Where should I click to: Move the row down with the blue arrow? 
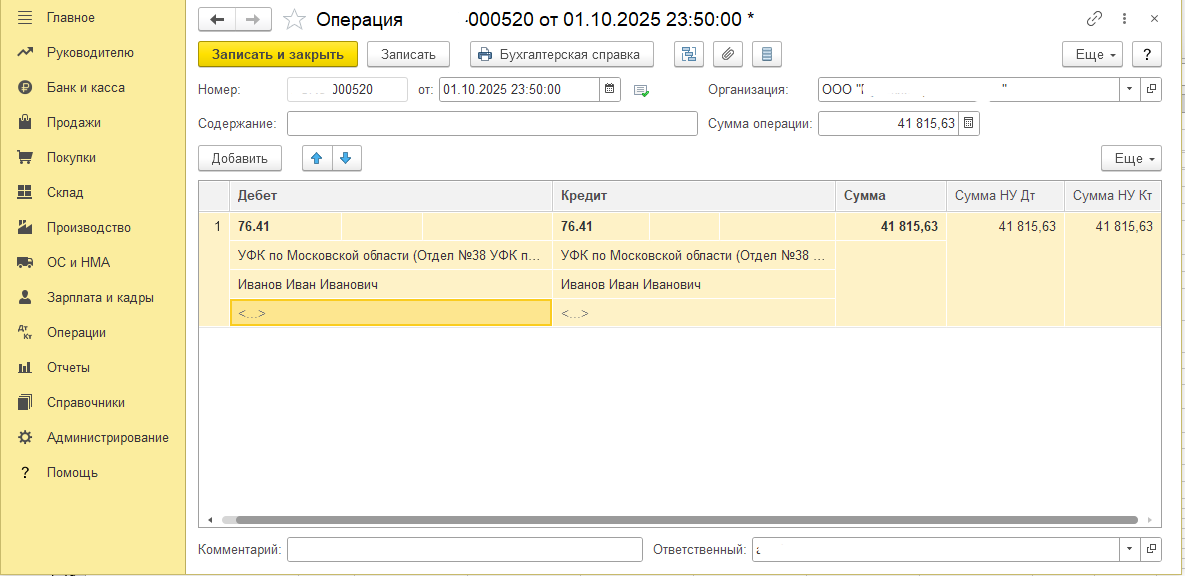coord(345,158)
